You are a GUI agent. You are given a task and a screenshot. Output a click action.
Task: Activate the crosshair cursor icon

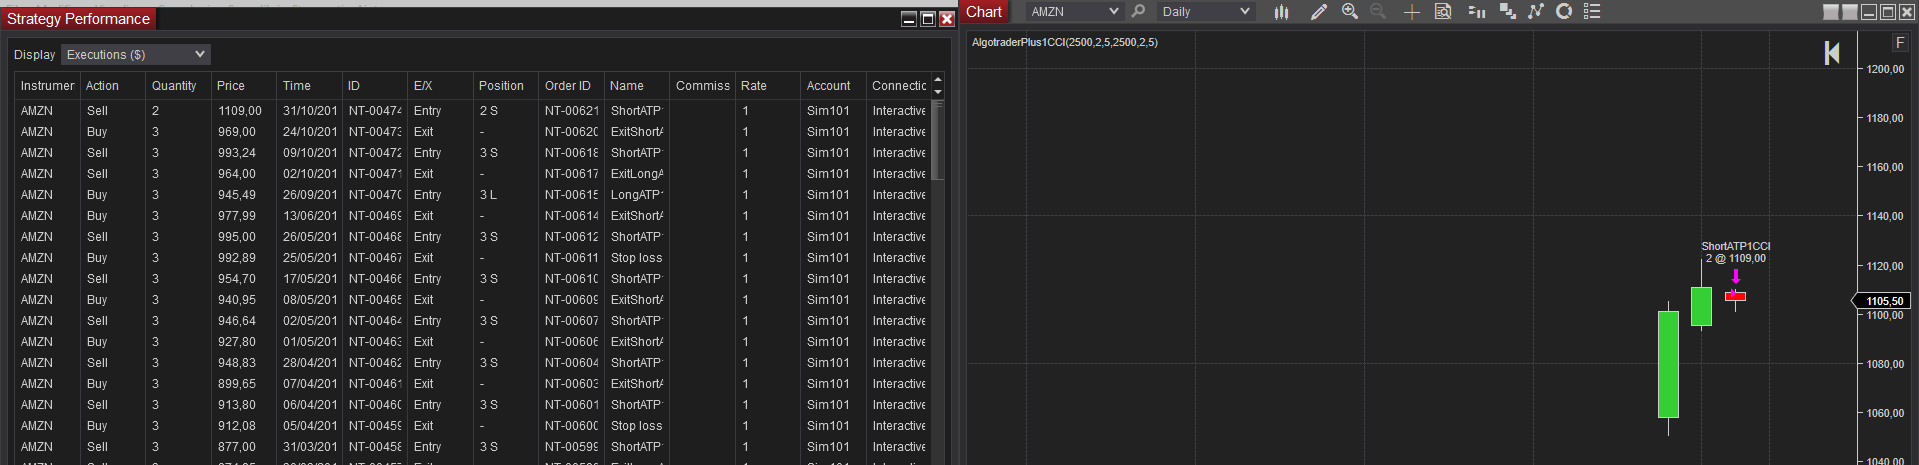coord(1412,11)
